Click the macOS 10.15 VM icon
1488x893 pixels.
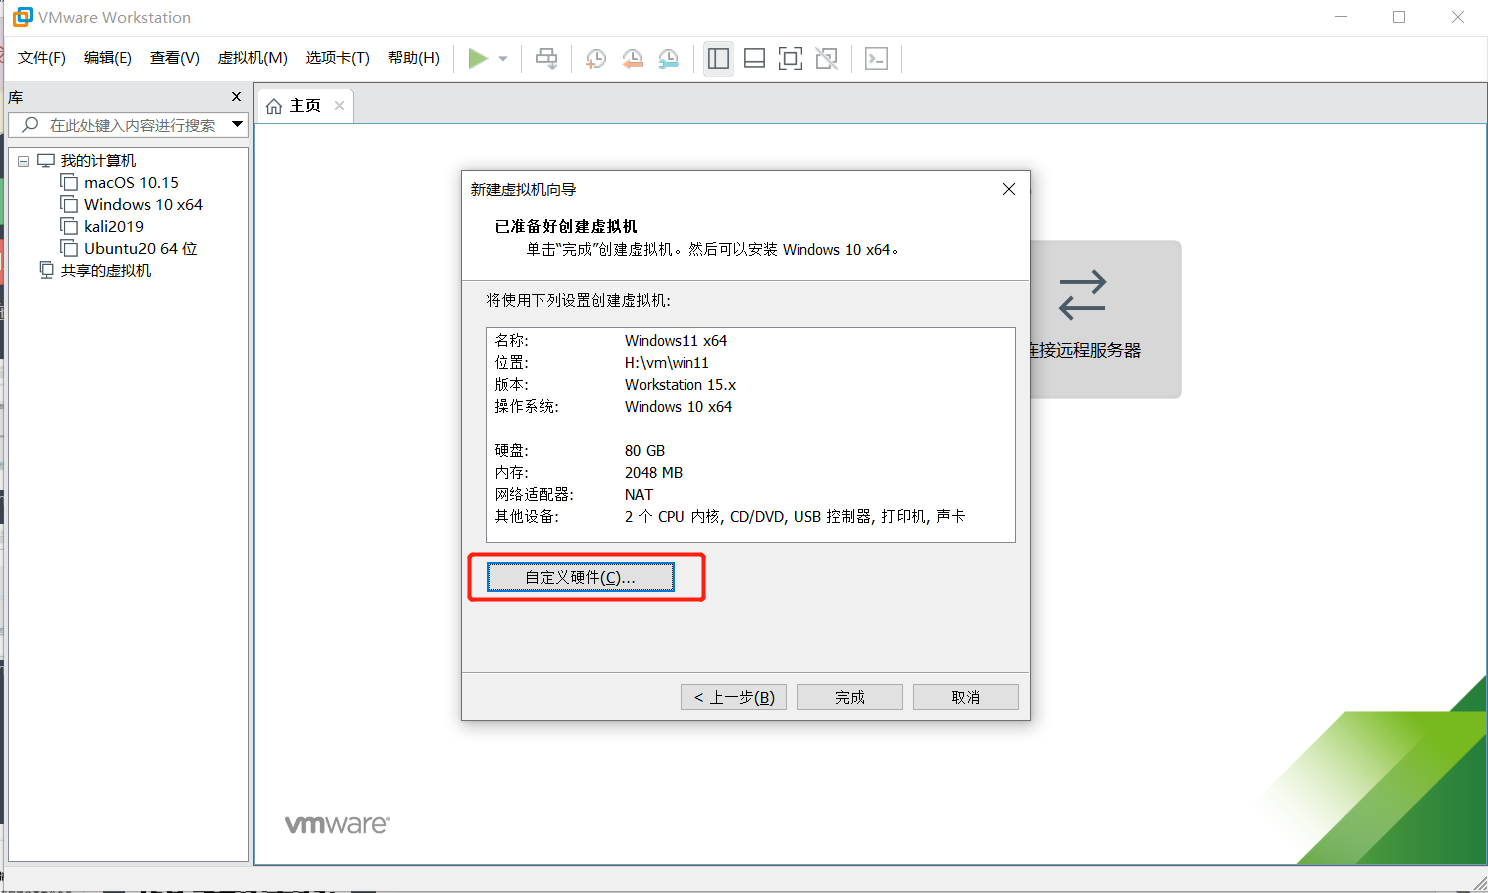[x=69, y=182]
